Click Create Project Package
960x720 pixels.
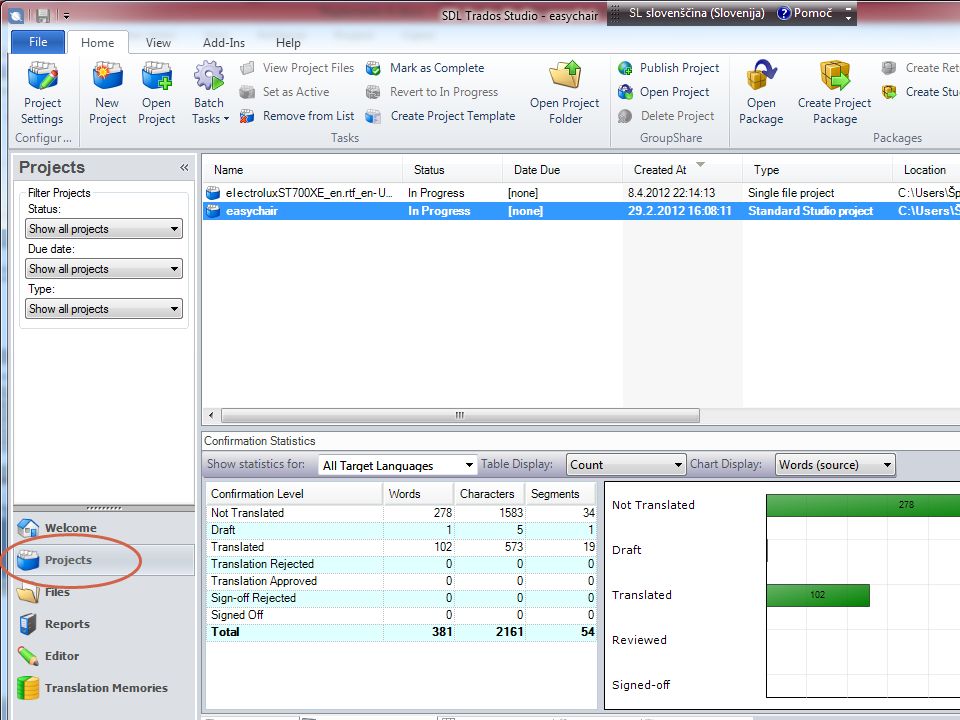click(x=834, y=93)
